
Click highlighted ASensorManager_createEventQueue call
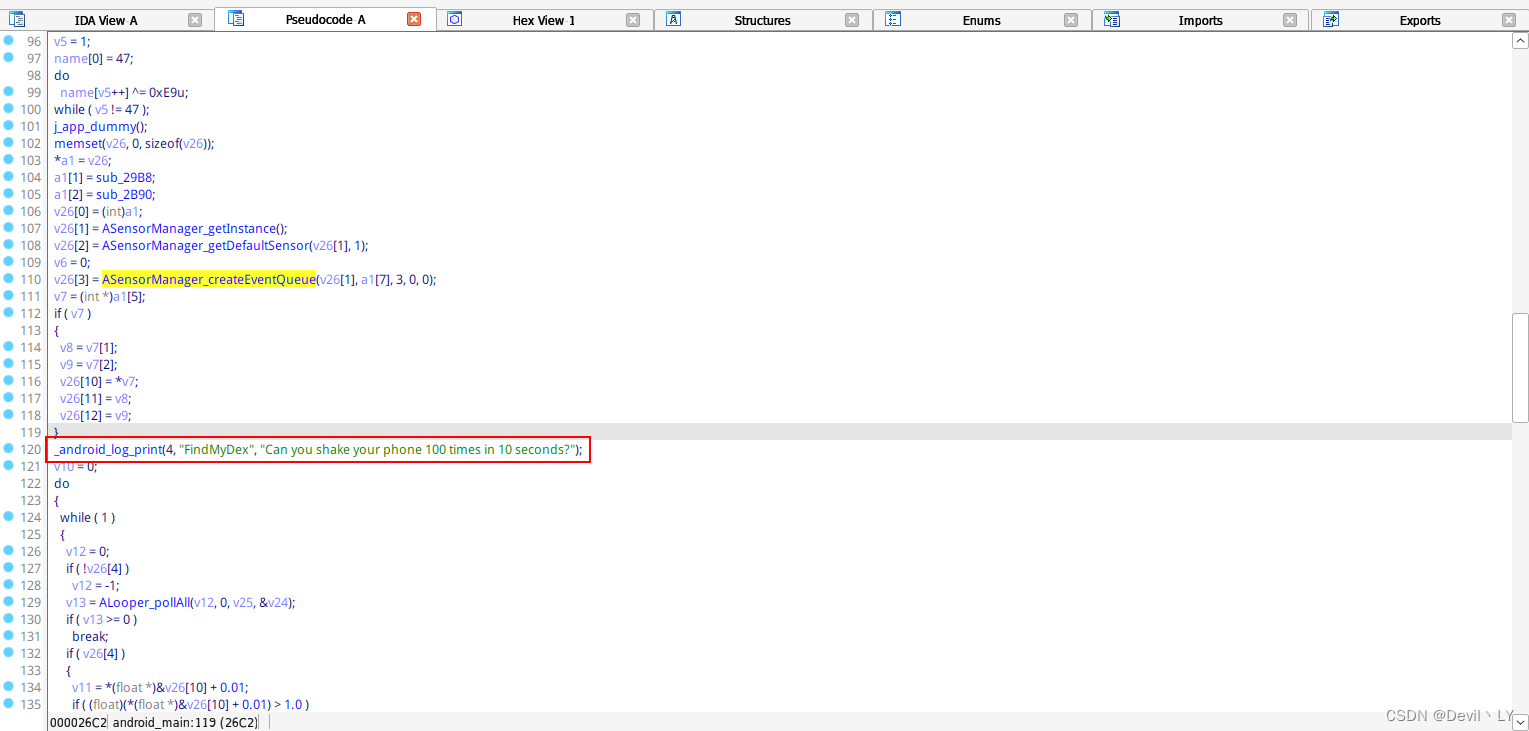click(x=208, y=279)
